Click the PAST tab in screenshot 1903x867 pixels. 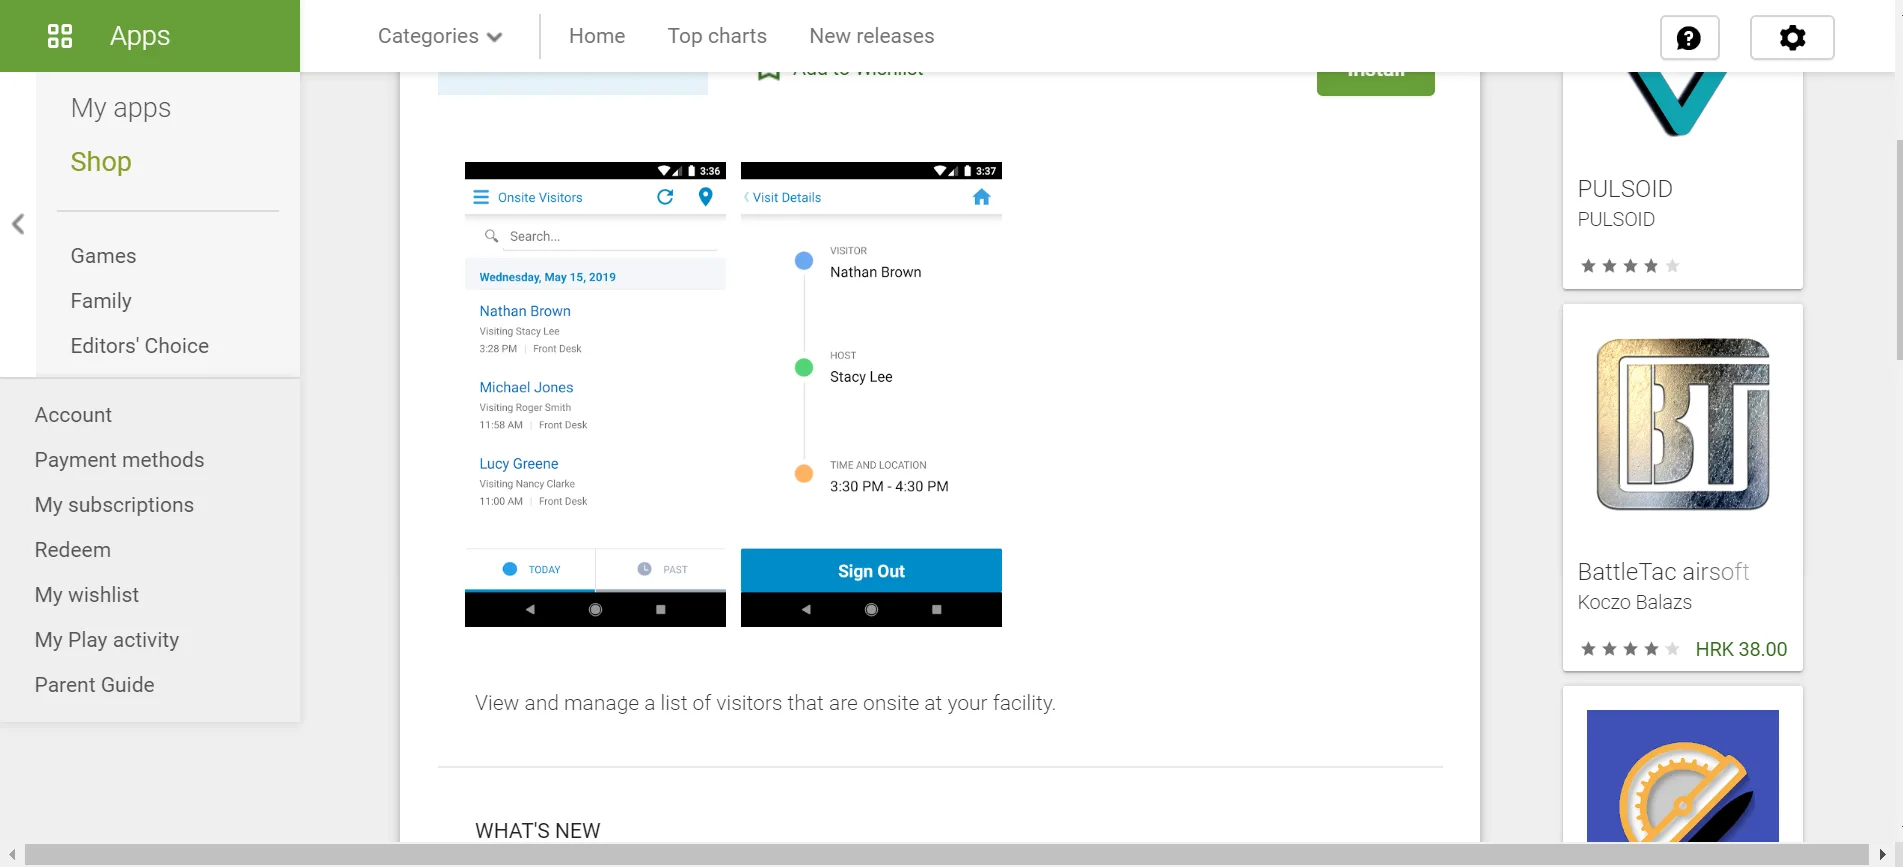662,569
